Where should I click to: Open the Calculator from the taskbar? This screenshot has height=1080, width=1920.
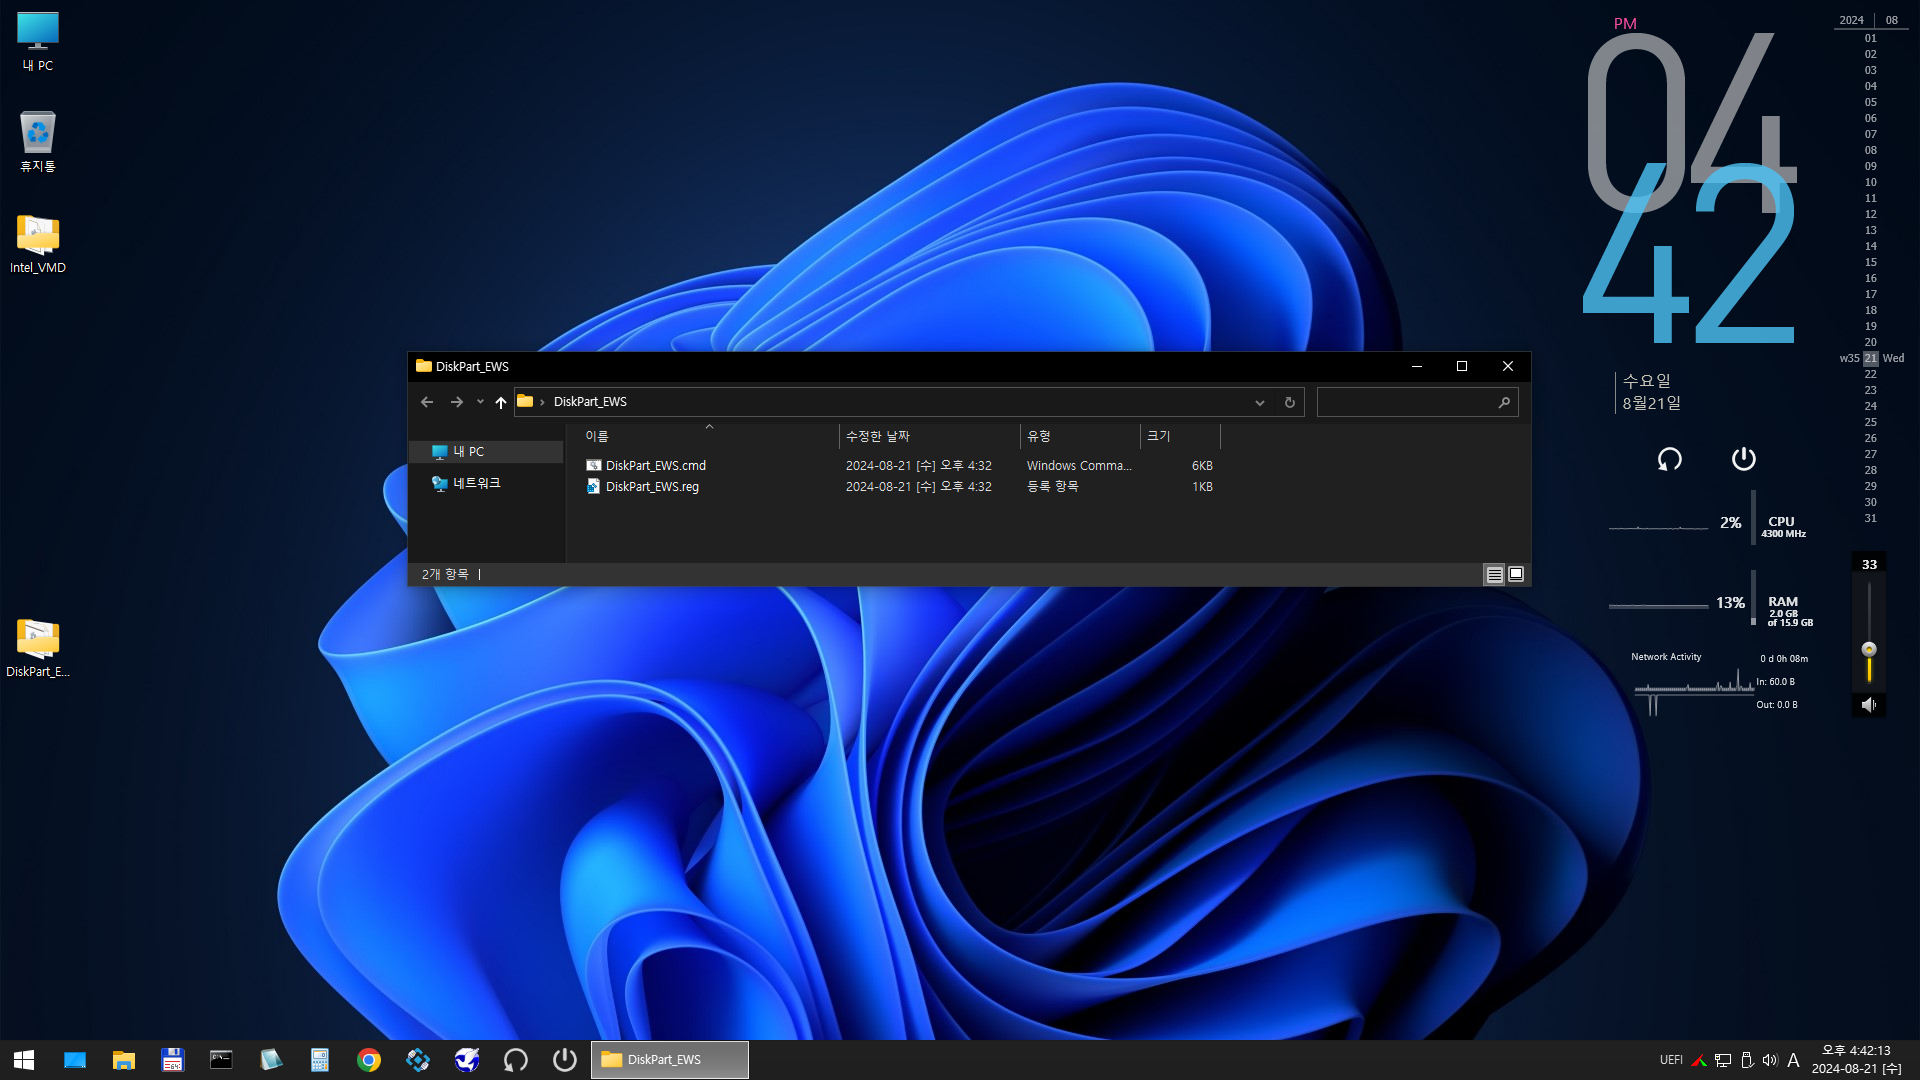pyautogui.click(x=320, y=1060)
